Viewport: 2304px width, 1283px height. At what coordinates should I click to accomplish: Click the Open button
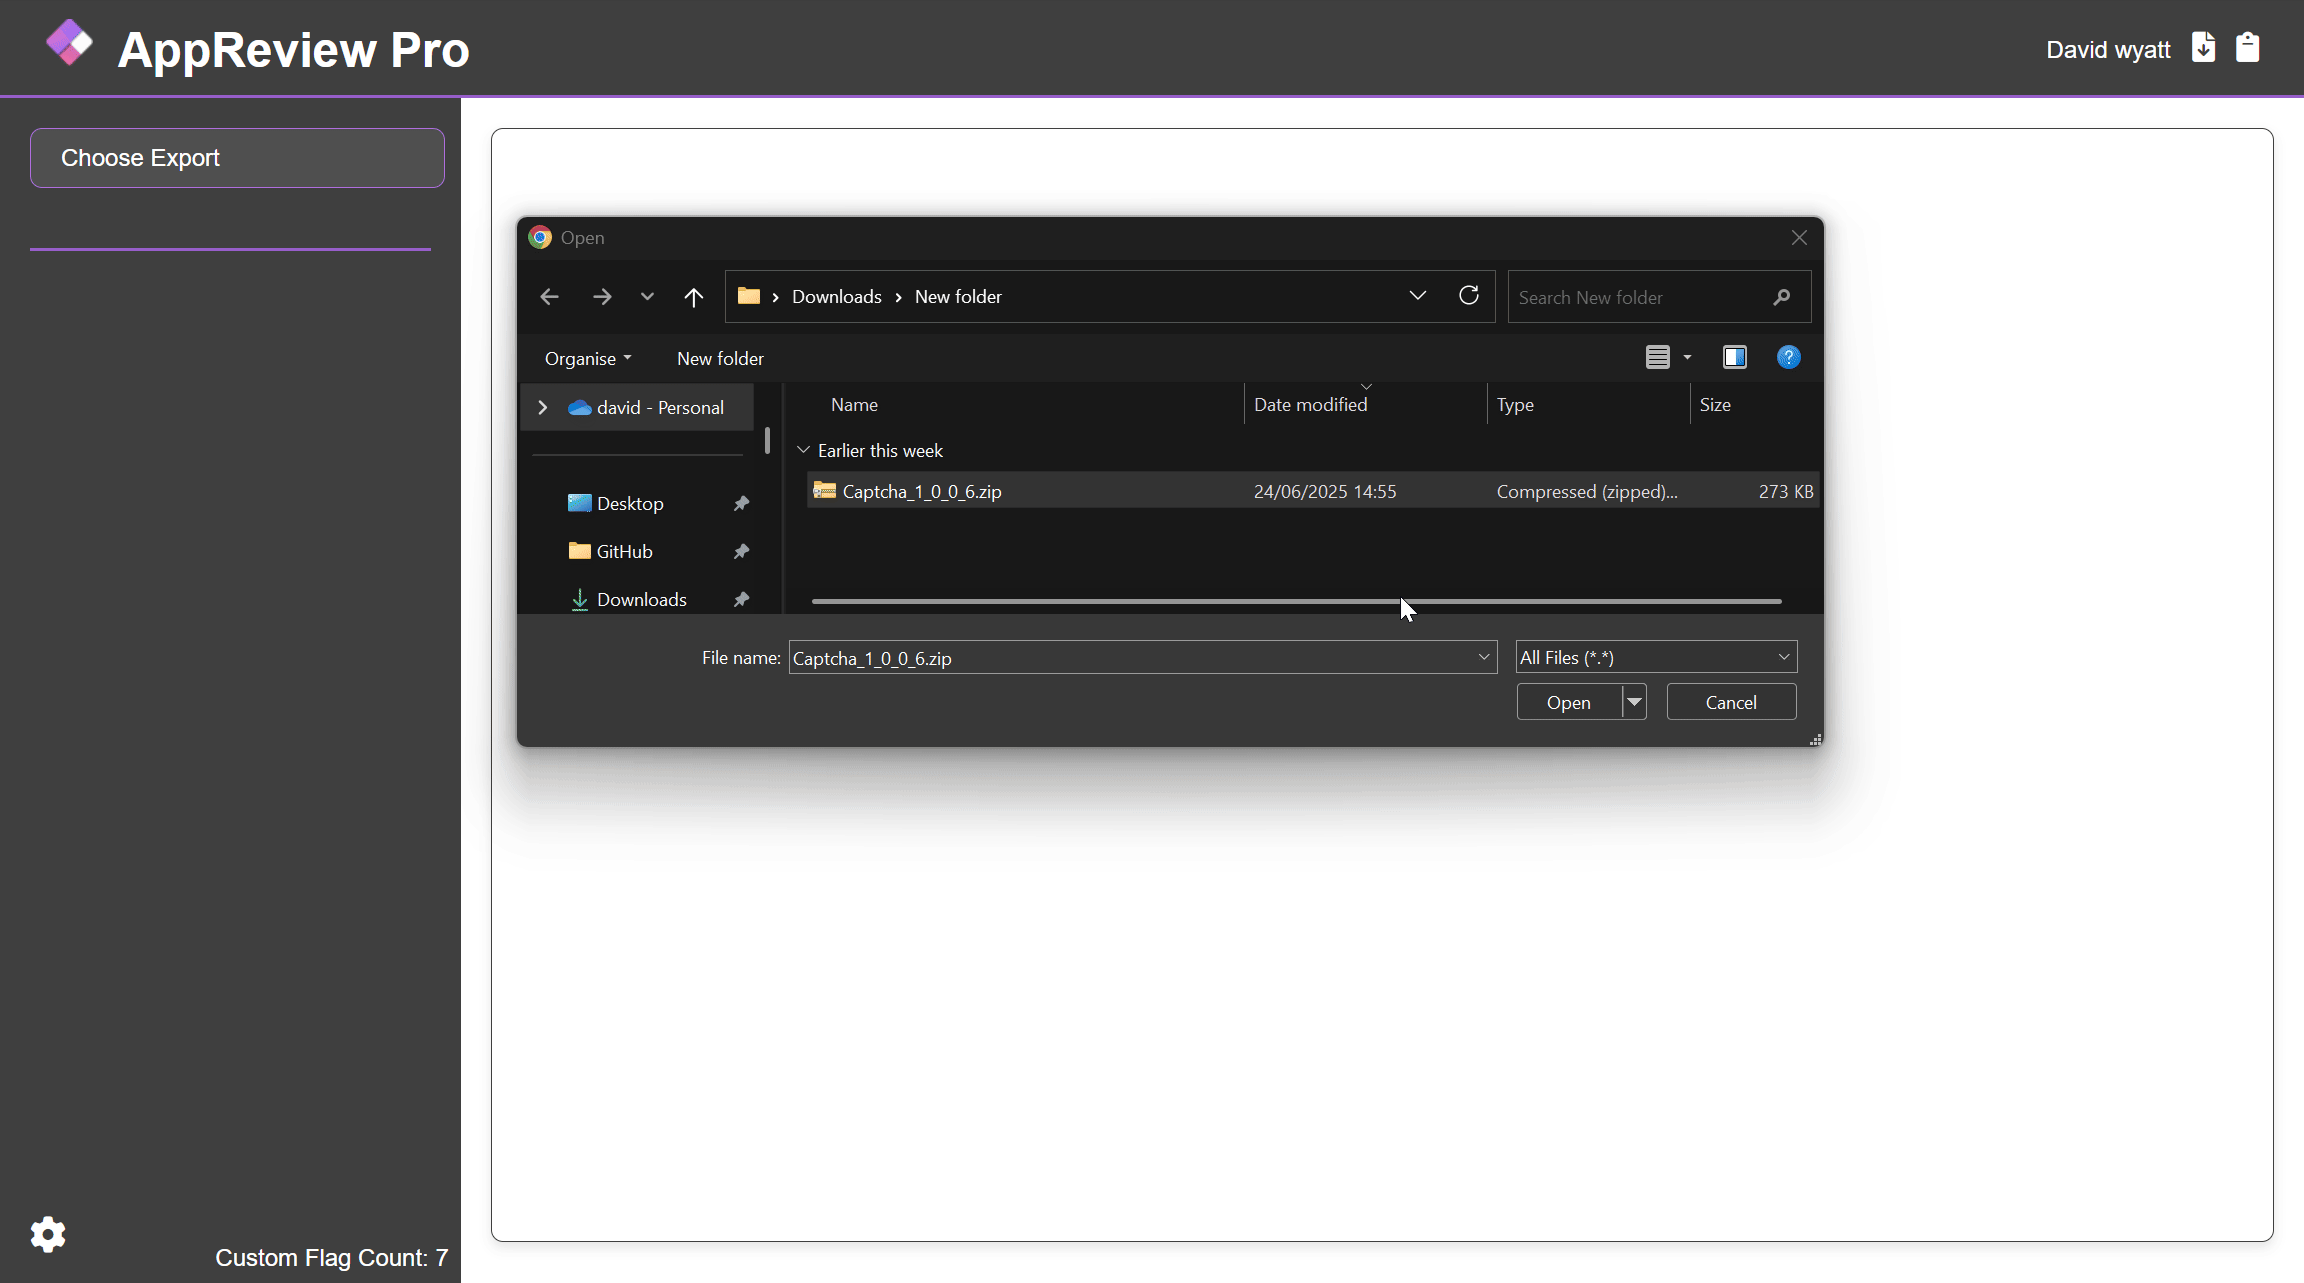[x=1568, y=702]
